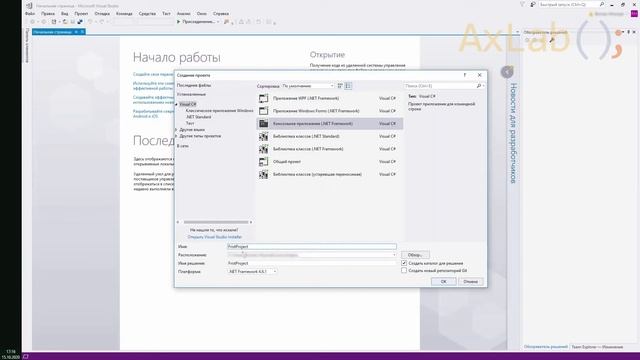This screenshot has height=360, width=640.
Task: Click notification icon in purple status bar
Action: click(x=26, y=357)
